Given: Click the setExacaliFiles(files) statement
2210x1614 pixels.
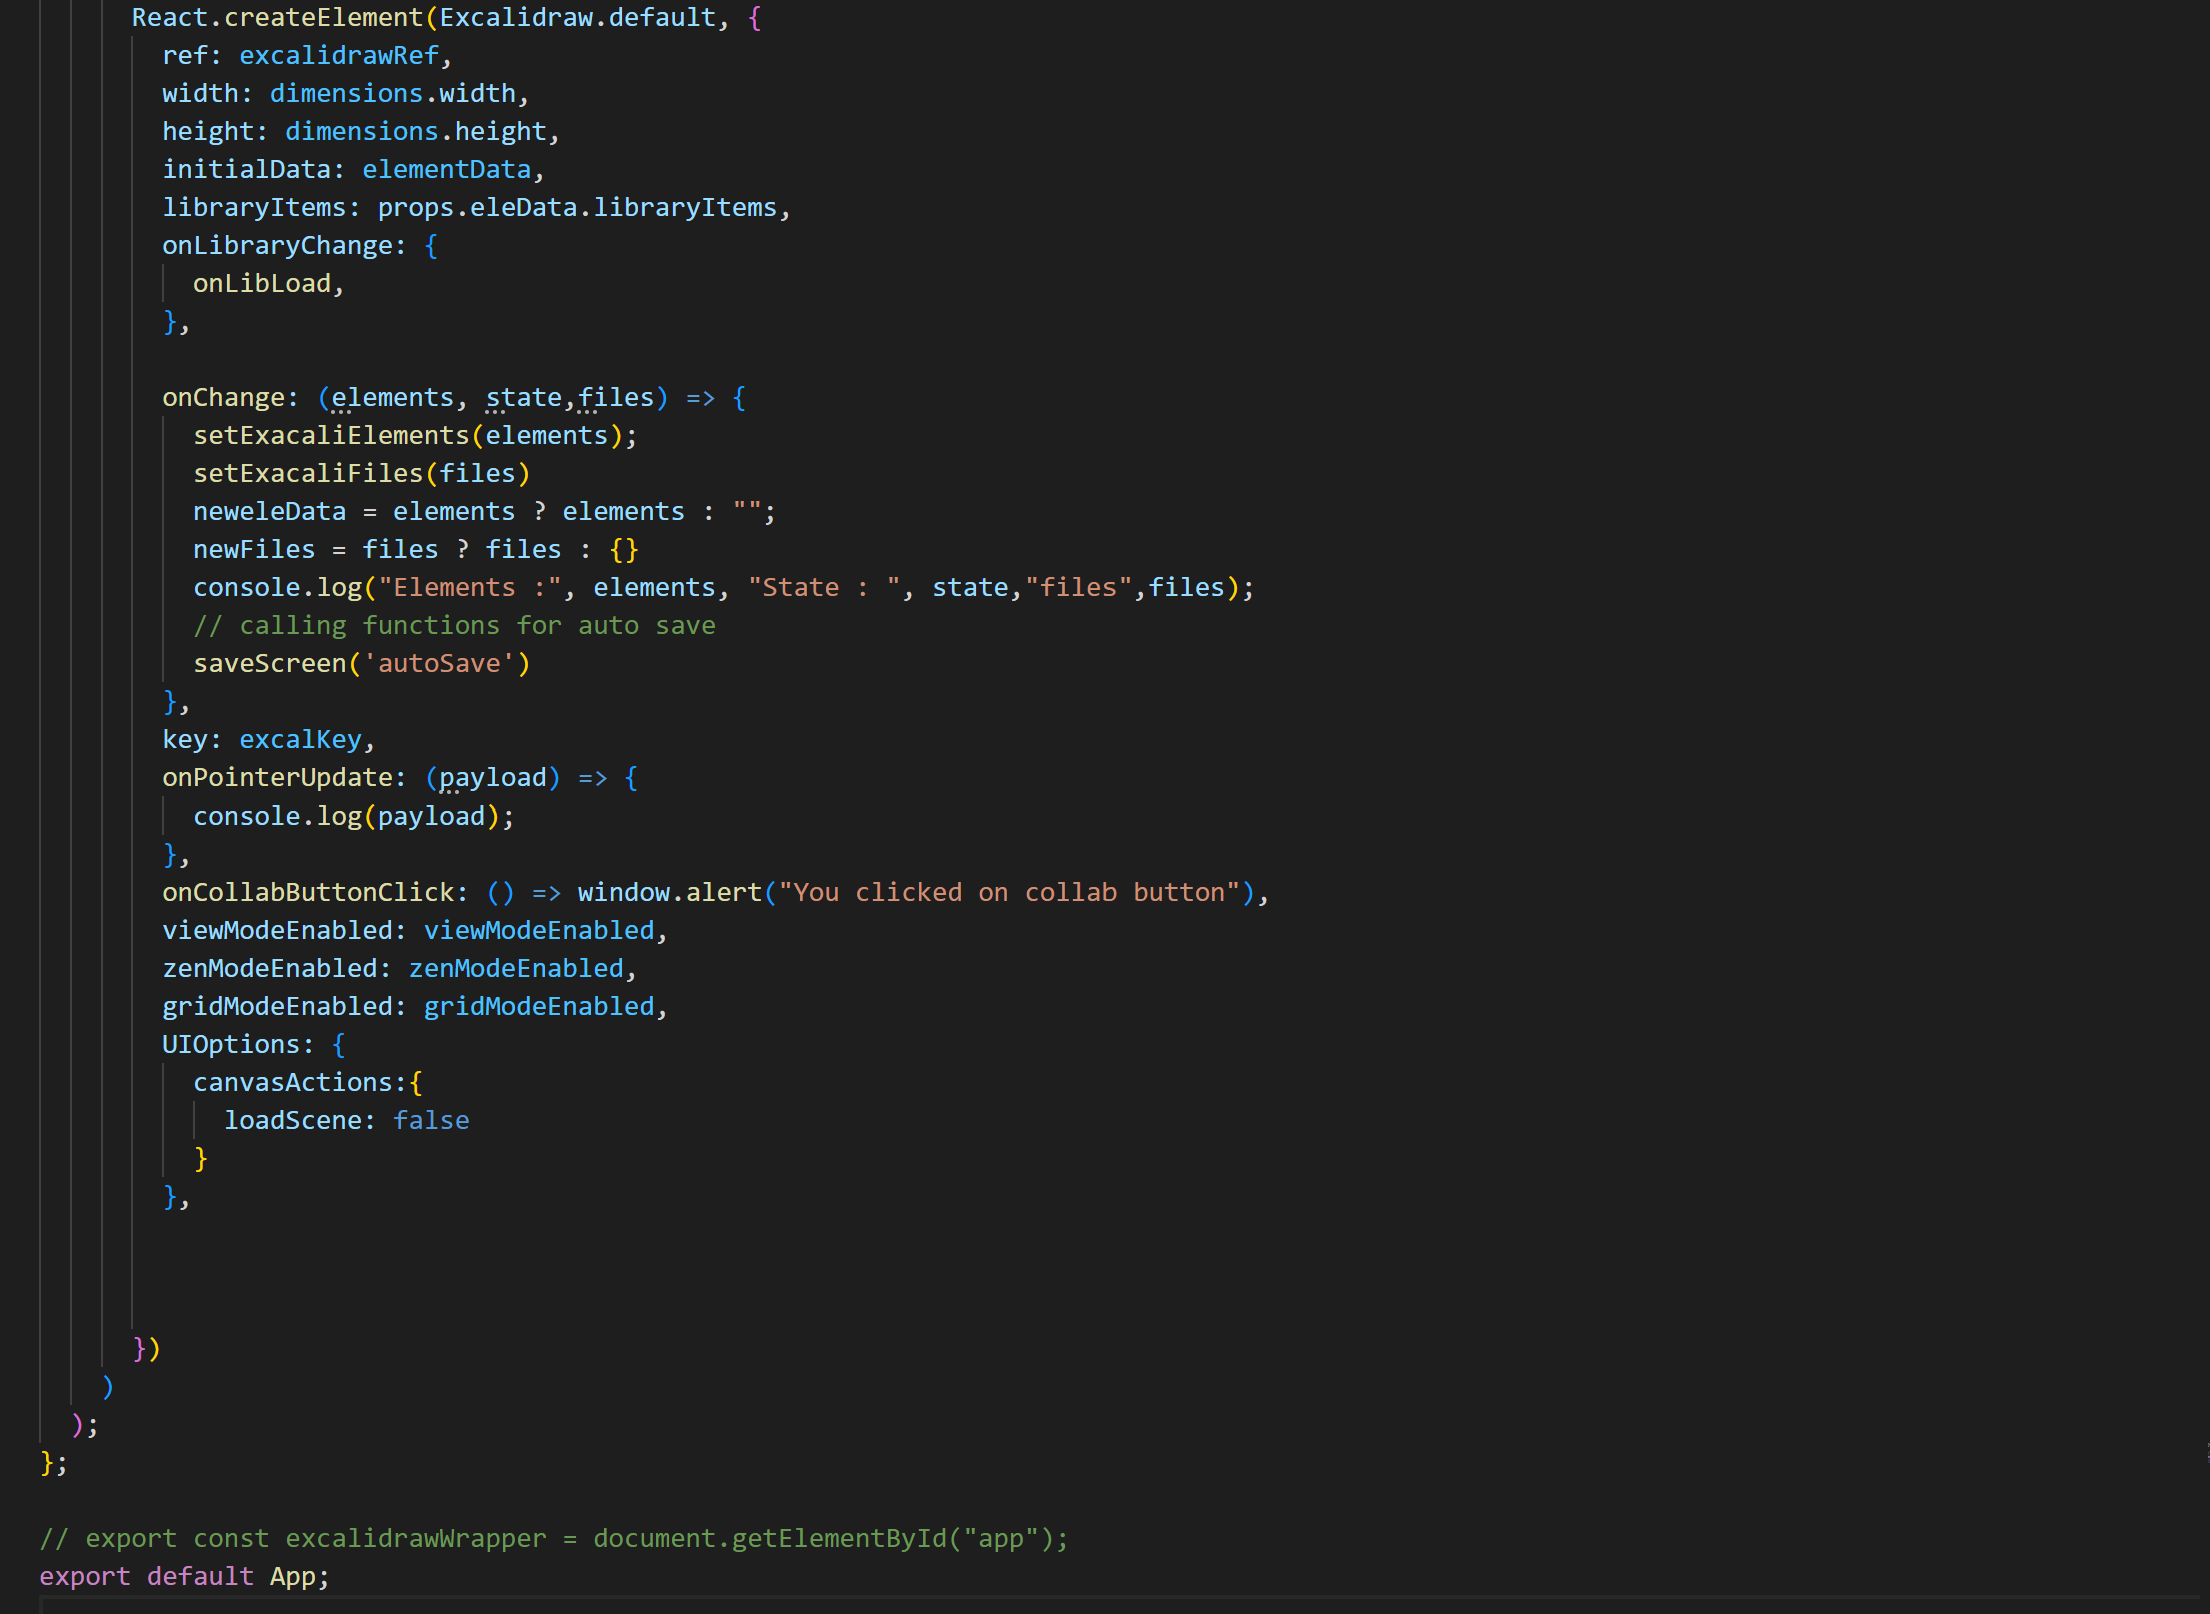Looking at the screenshot, I should (x=360, y=473).
